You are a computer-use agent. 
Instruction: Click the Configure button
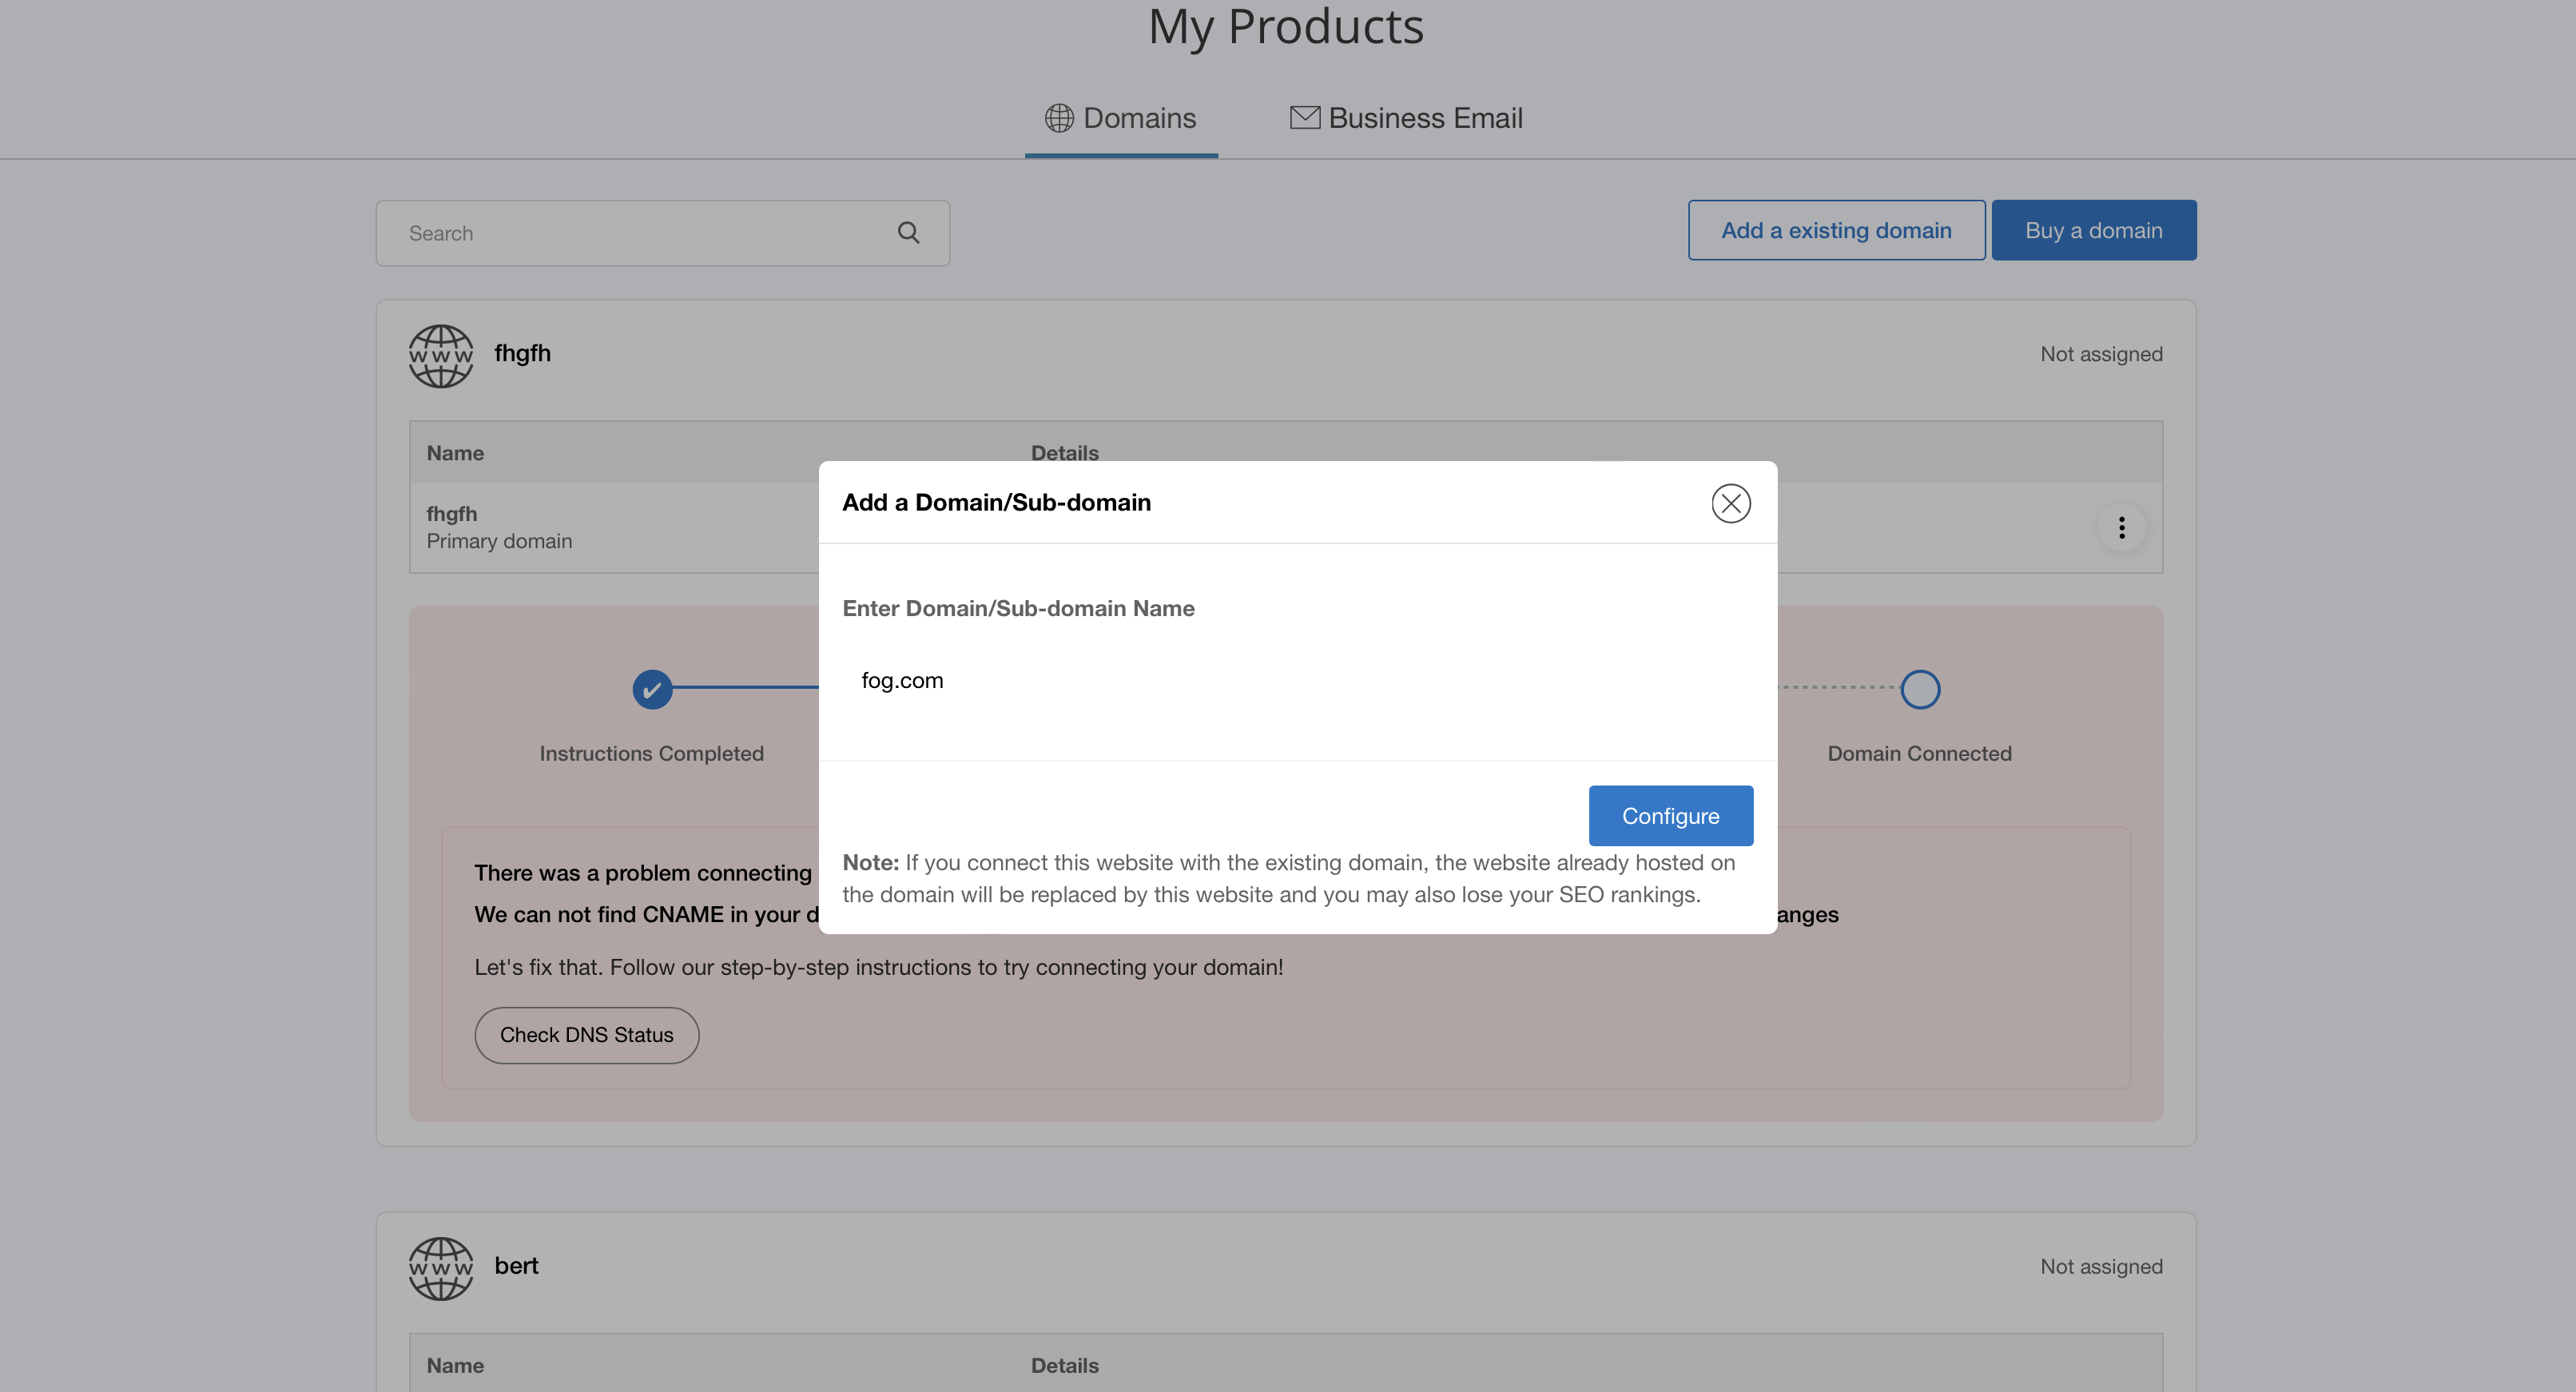coord(1670,816)
